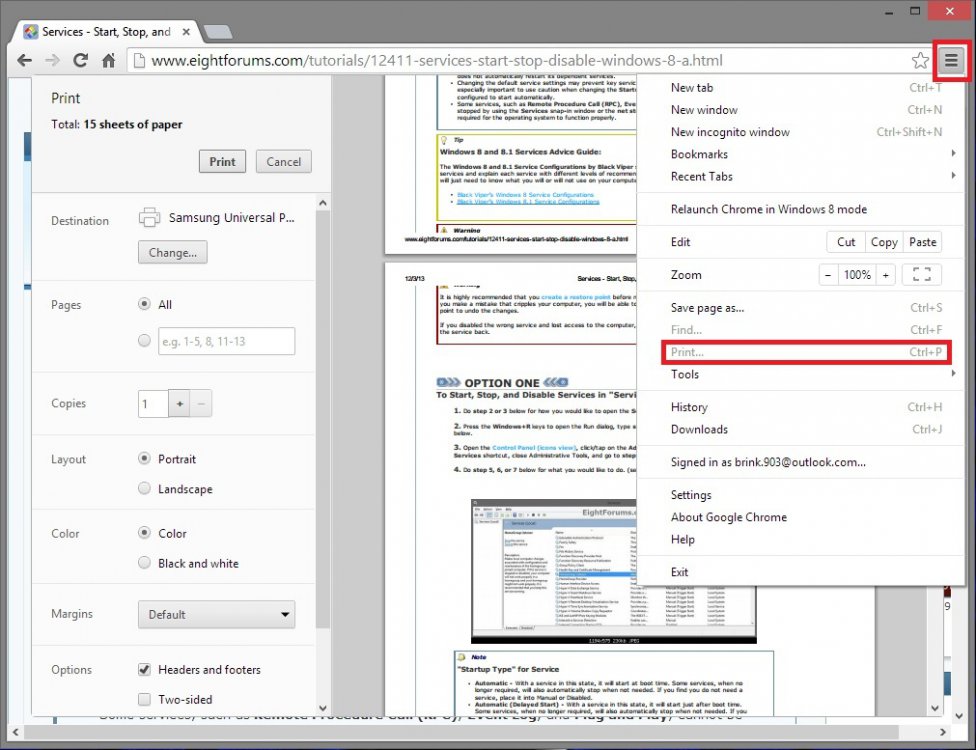Select the custom page range radio button
Viewport: 976px width, 750px height.
coord(144,340)
